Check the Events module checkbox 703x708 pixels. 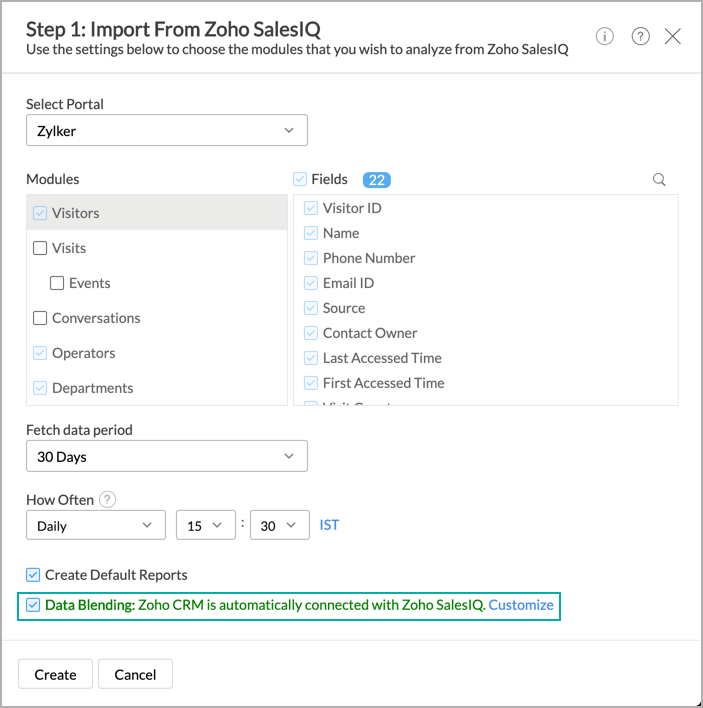(x=57, y=283)
